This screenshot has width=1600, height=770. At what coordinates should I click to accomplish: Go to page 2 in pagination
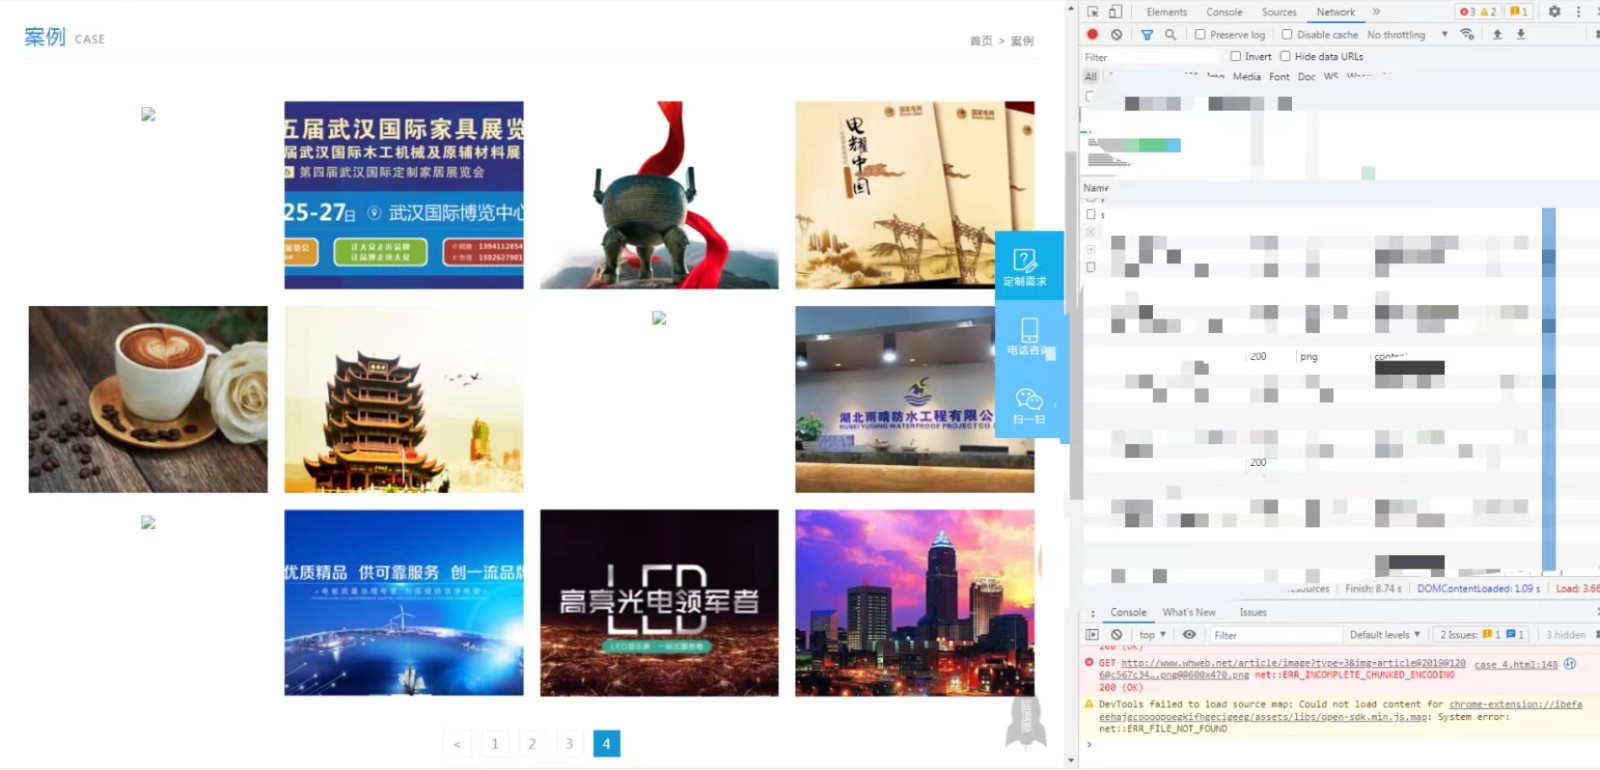click(x=532, y=744)
